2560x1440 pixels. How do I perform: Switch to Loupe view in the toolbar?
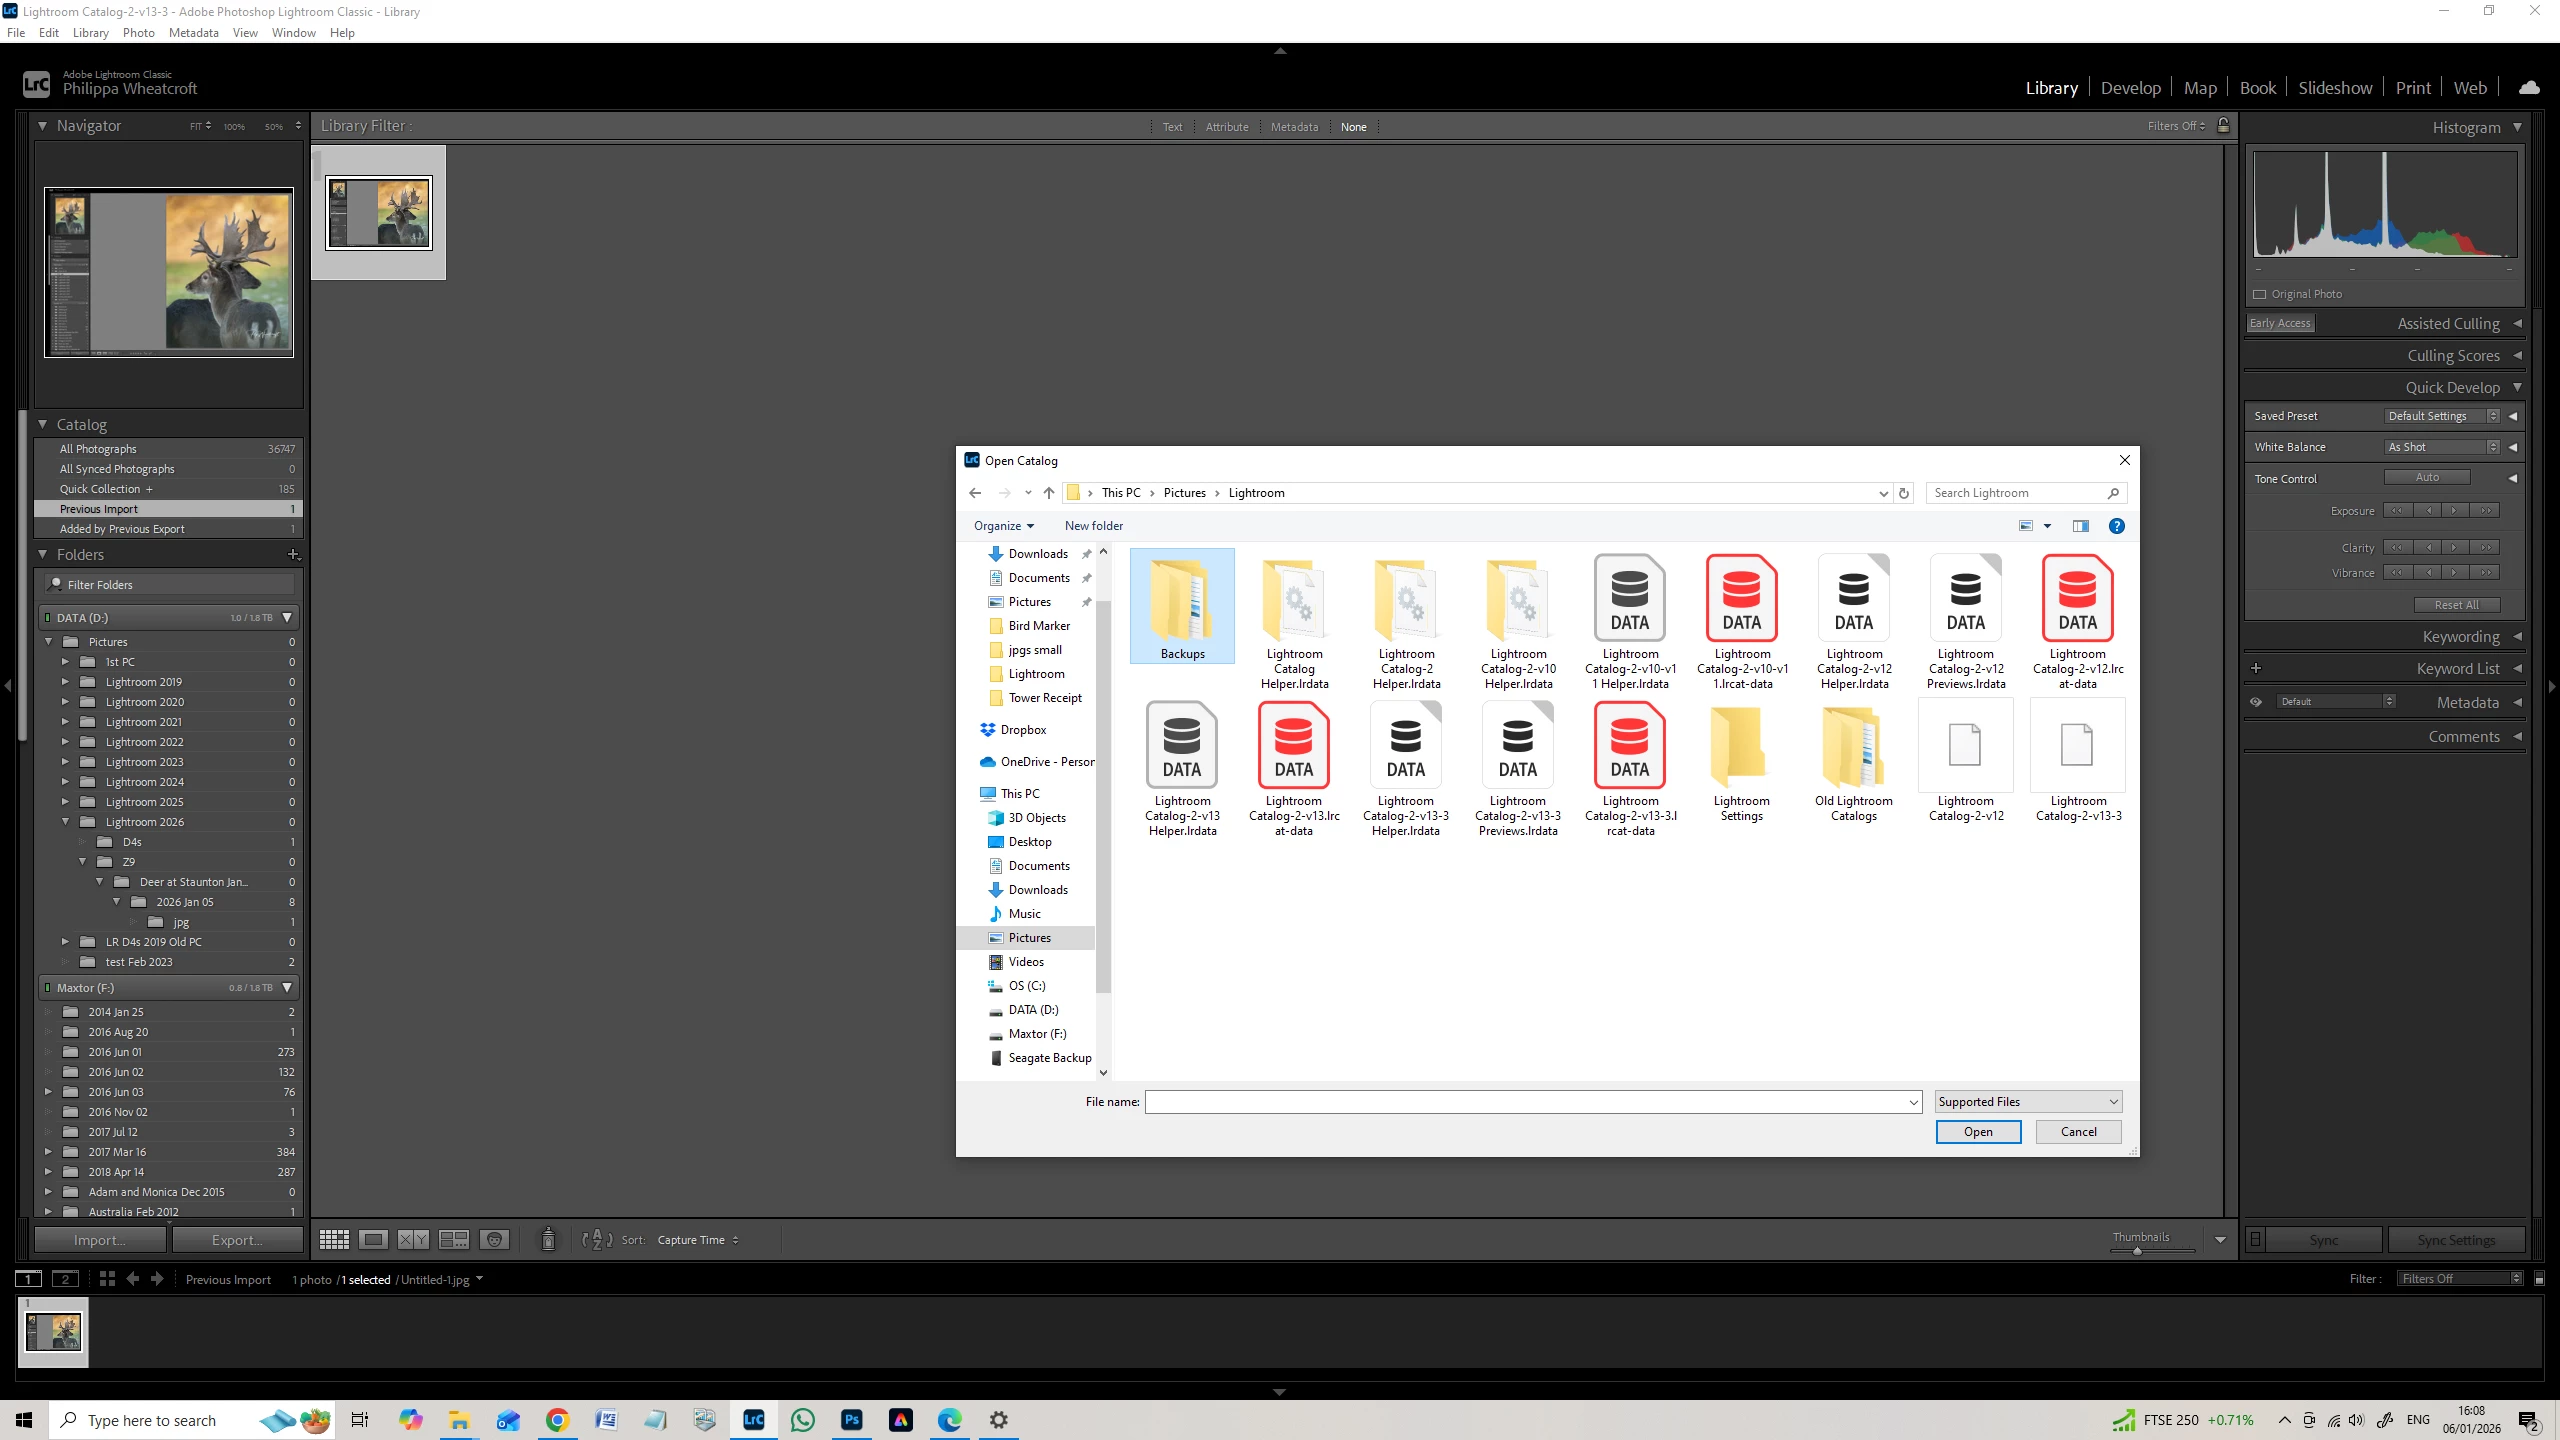click(373, 1240)
